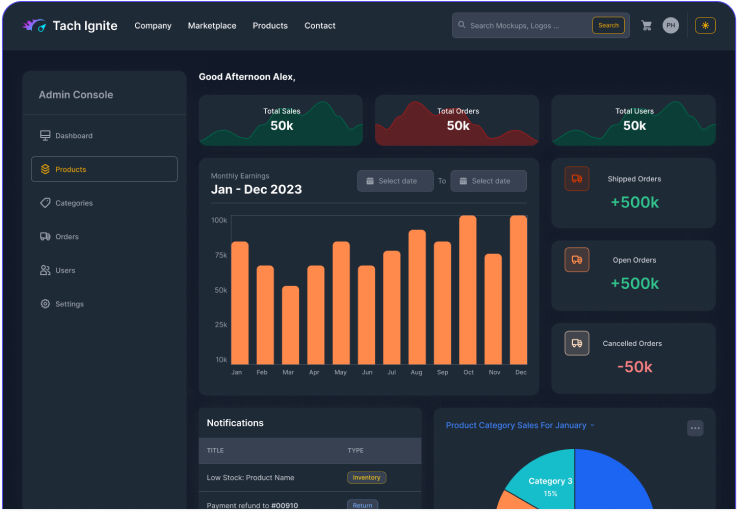Open the Marketplace menu
739x512 pixels.
[x=212, y=26]
